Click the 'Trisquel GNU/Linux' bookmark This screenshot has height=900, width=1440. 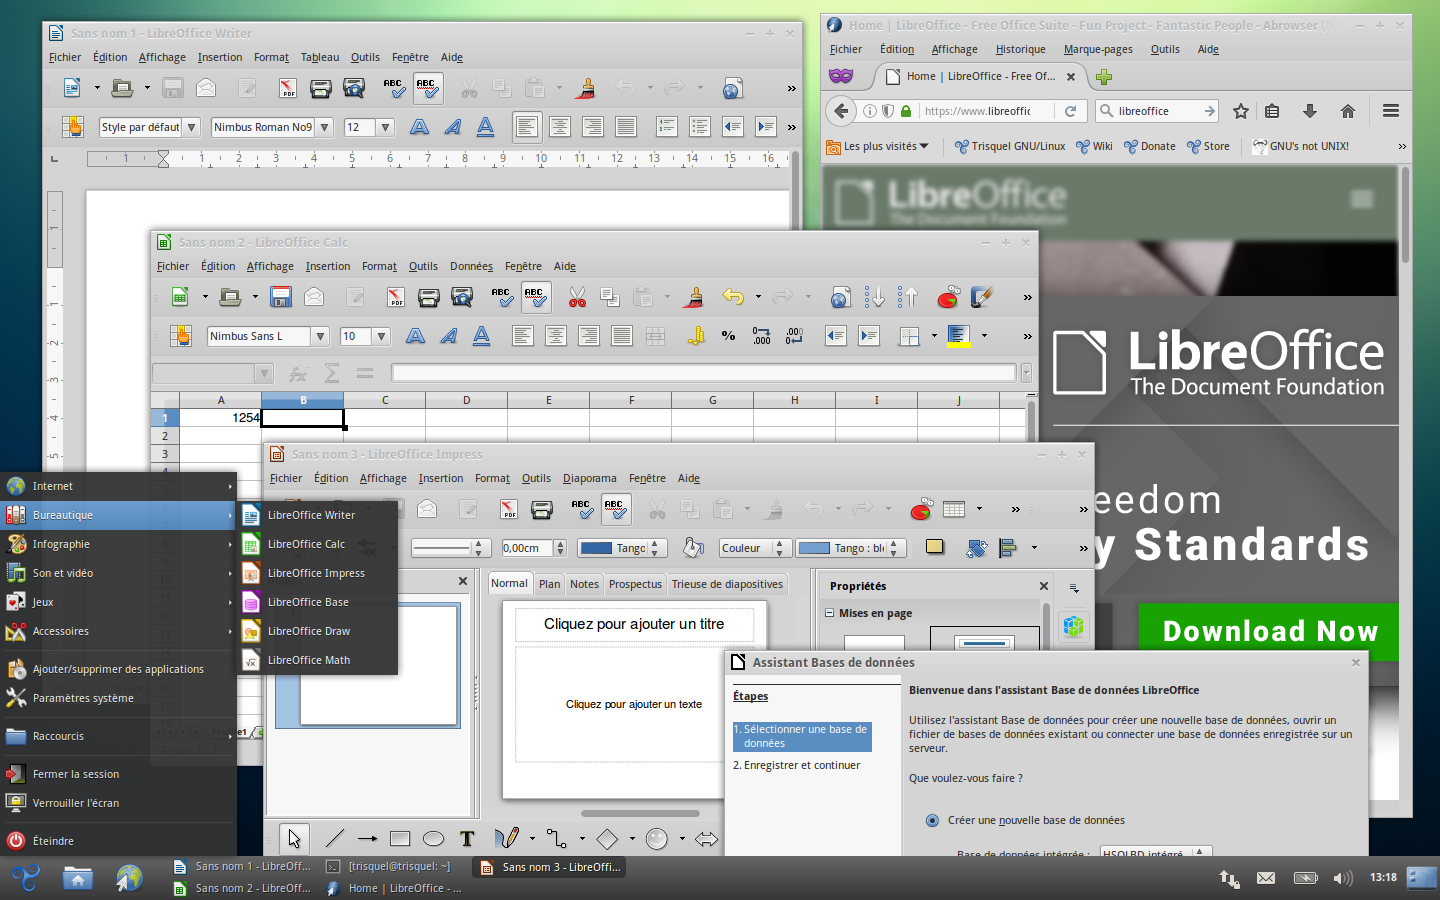[1010, 146]
